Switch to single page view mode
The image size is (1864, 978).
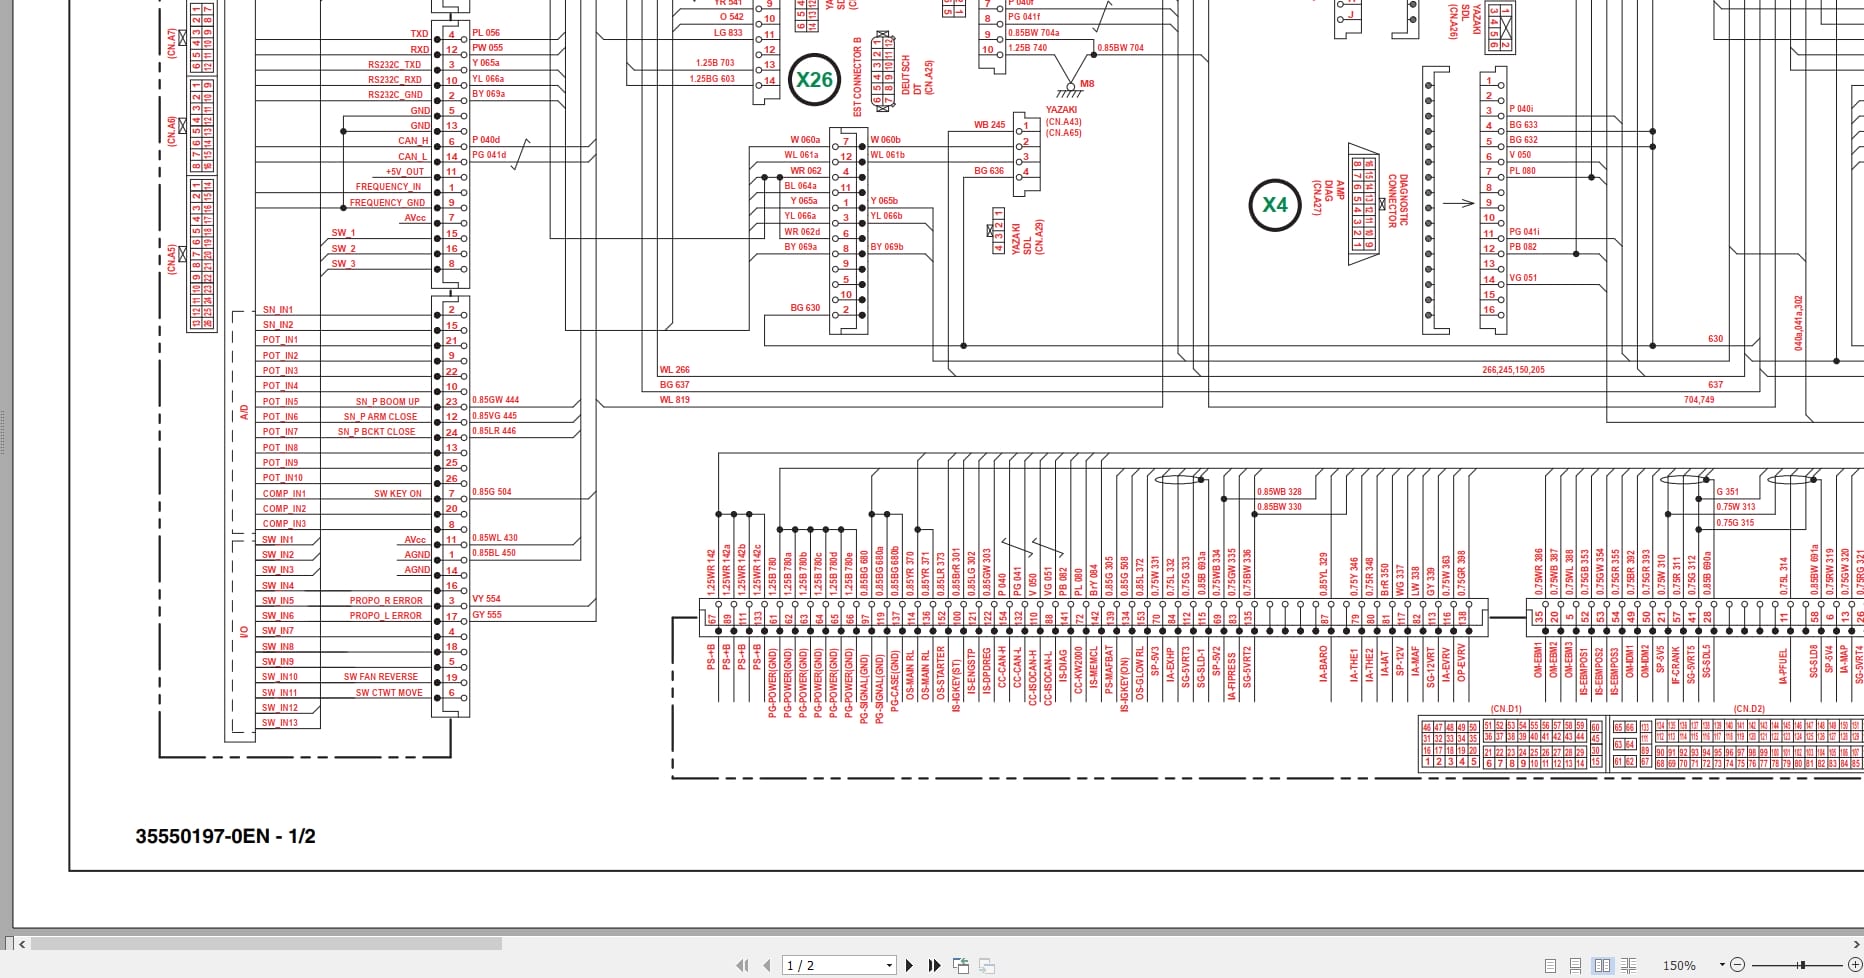point(1550,964)
